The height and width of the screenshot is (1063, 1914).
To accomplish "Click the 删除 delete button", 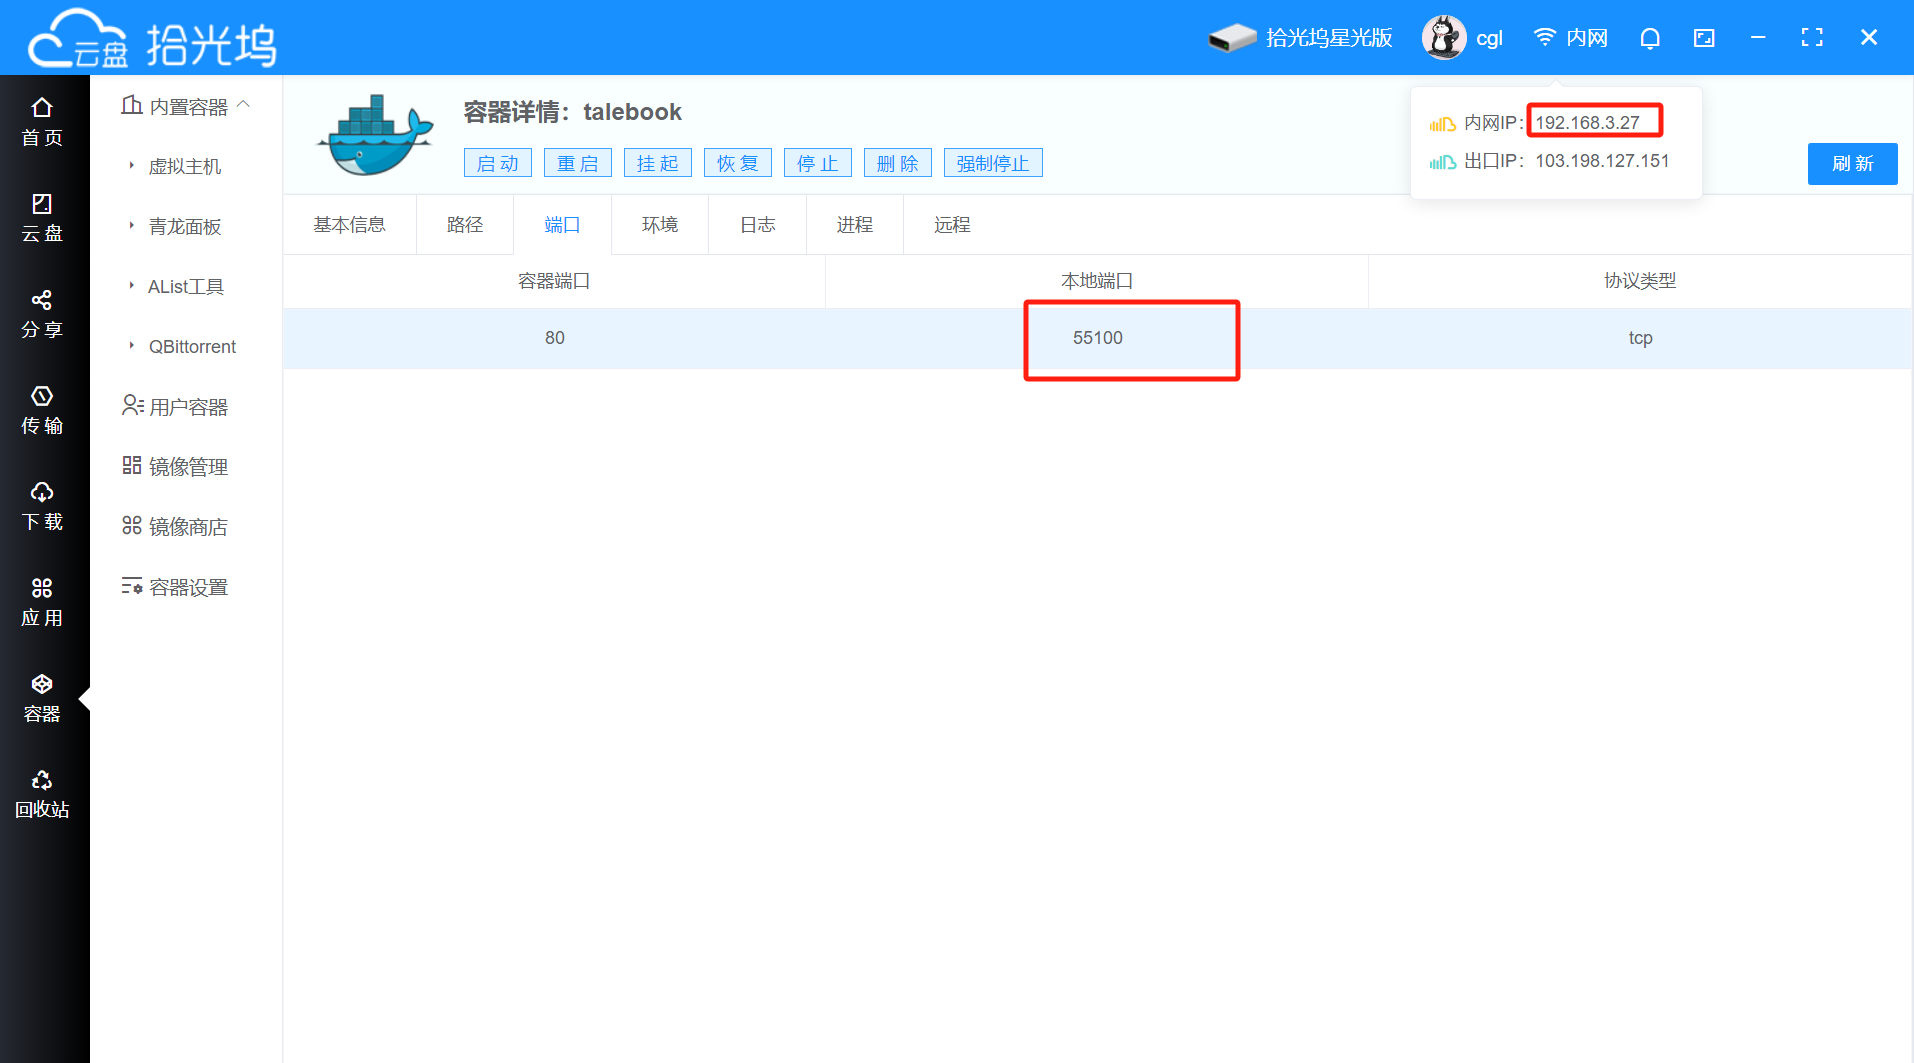I will pos(898,163).
